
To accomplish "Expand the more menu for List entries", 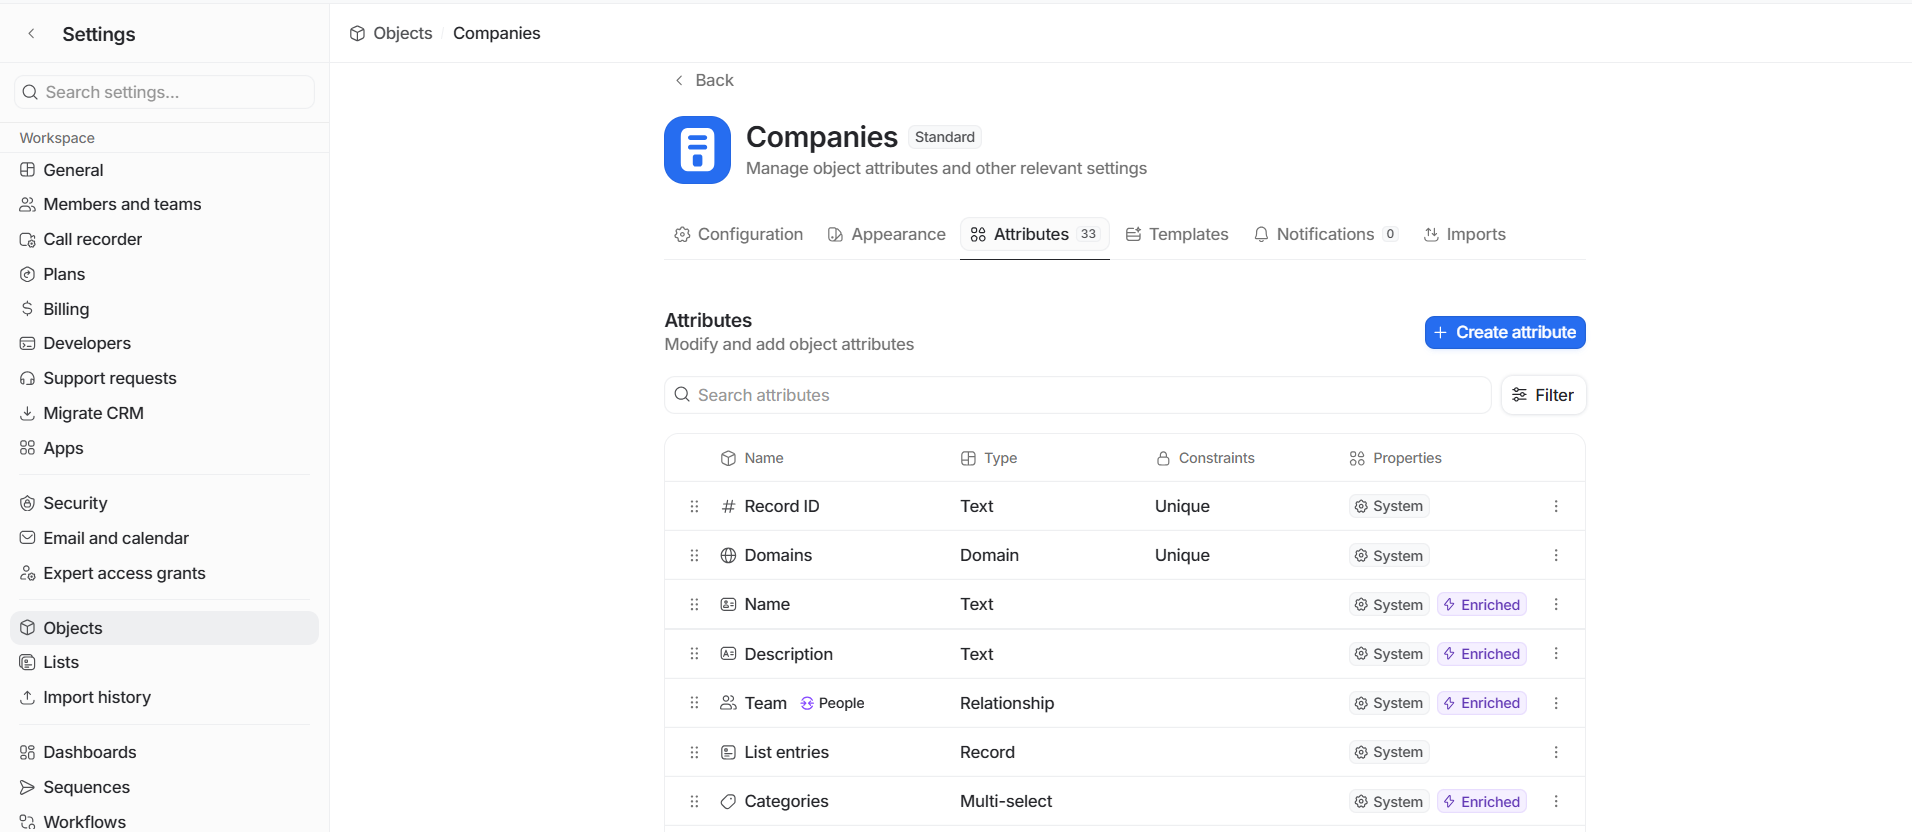I will tap(1555, 752).
